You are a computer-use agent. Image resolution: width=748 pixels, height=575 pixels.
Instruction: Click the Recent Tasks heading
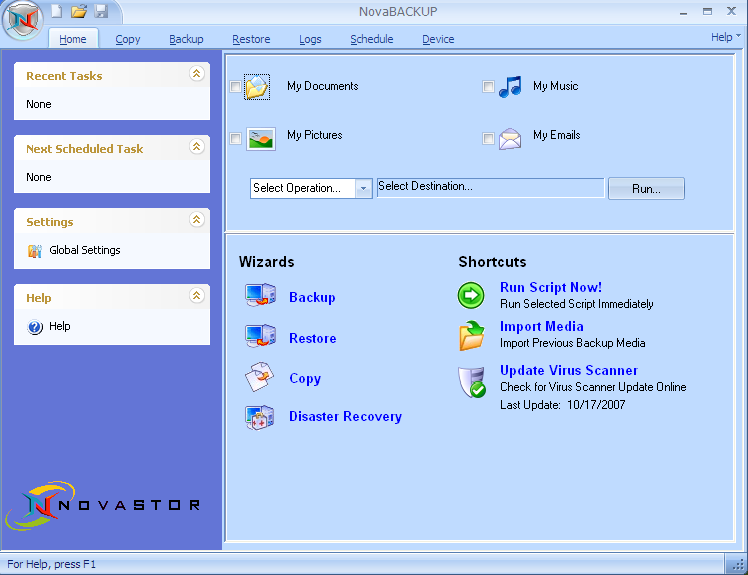pyautogui.click(x=64, y=76)
